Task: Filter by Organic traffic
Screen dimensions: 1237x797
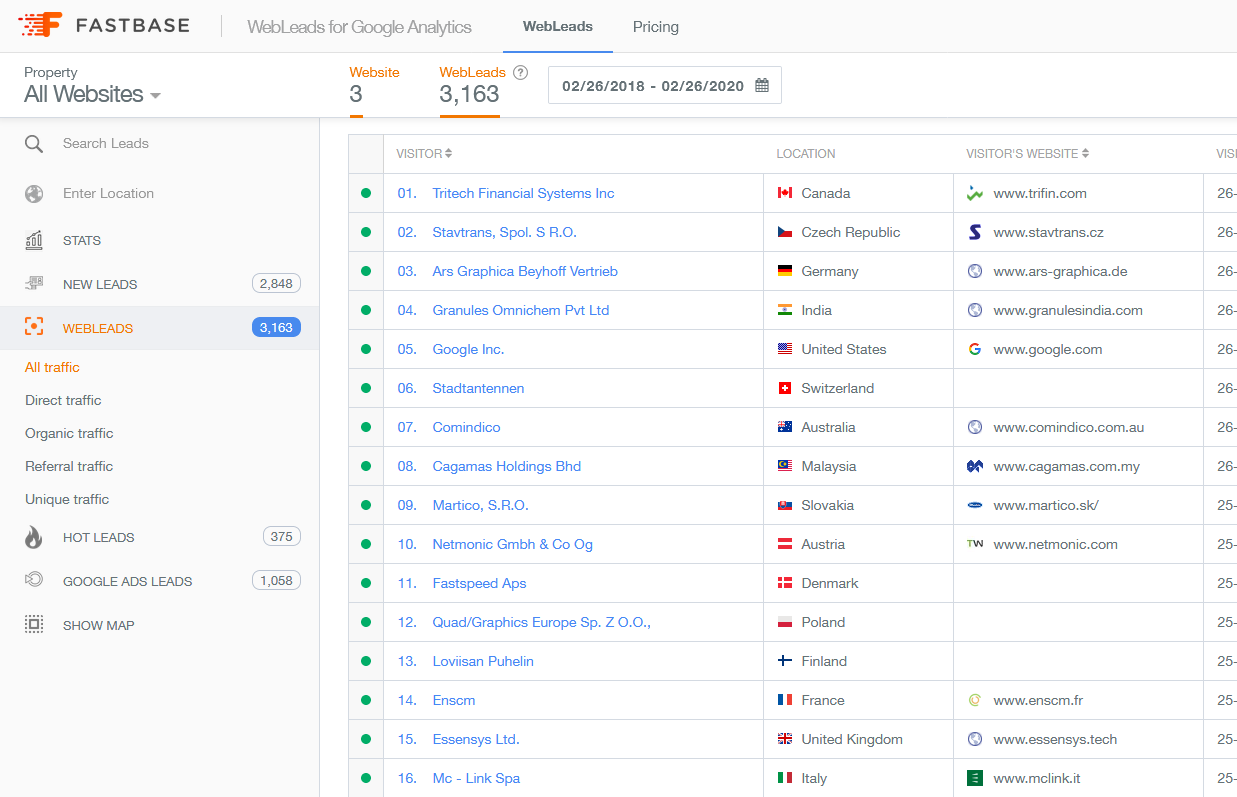Action: pos(69,433)
